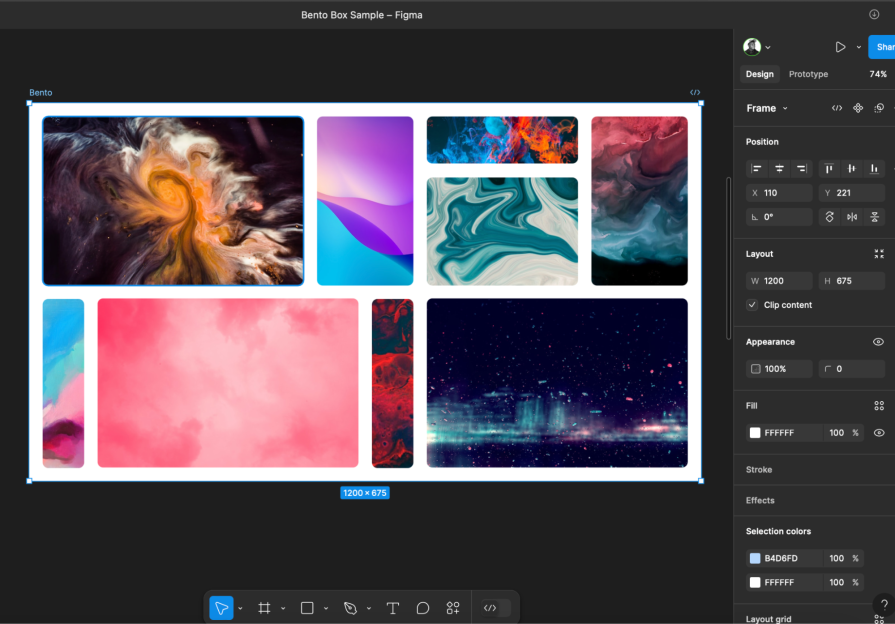Click Align left in Position section
Viewport: 895px width, 624px height.
pyautogui.click(x=757, y=169)
